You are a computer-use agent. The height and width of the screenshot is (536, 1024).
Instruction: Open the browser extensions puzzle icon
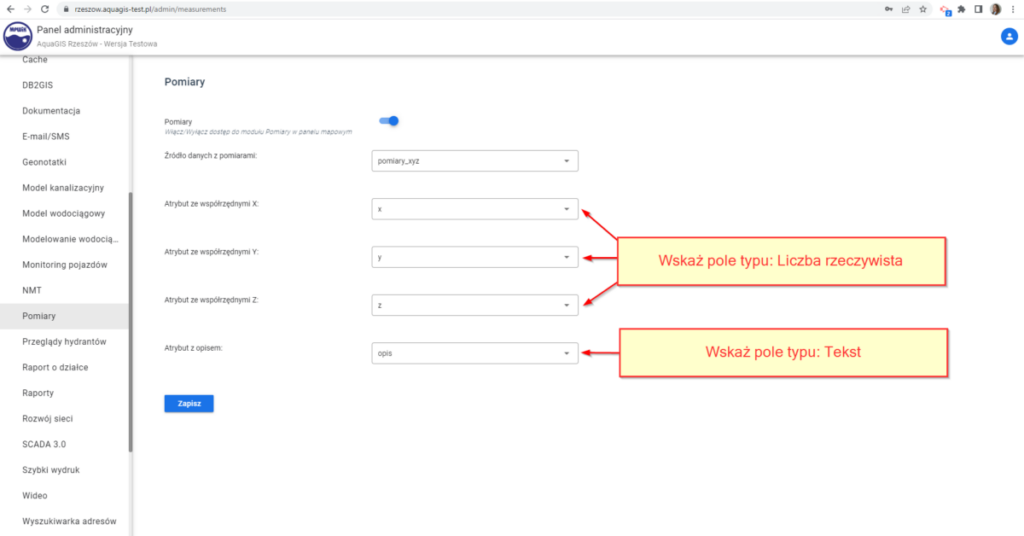(961, 9)
